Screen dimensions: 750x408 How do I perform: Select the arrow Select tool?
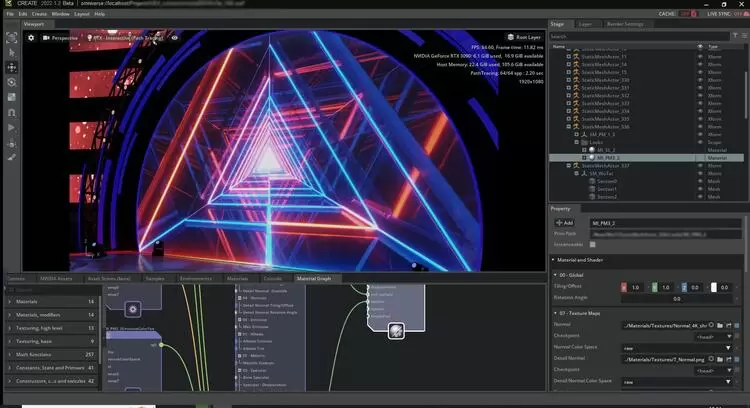(x=11, y=52)
